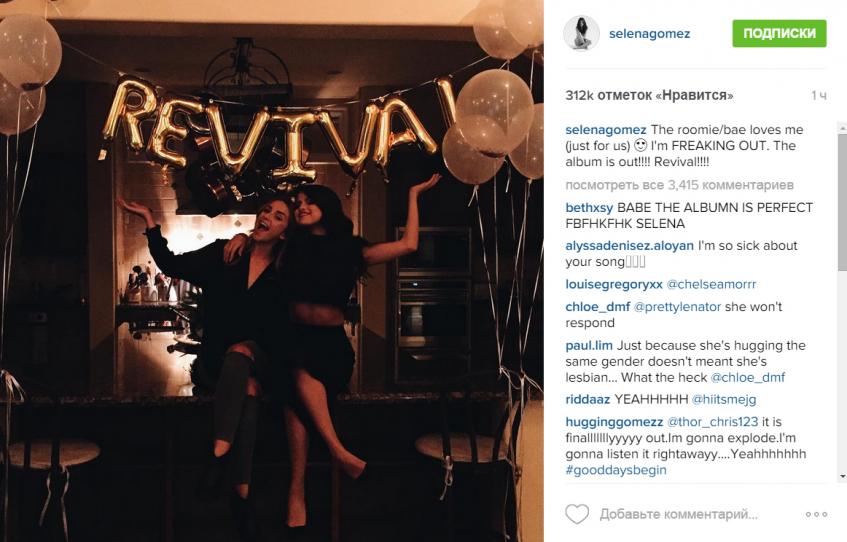
Task: Open the Revival balloon photo
Action: [x=272, y=271]
